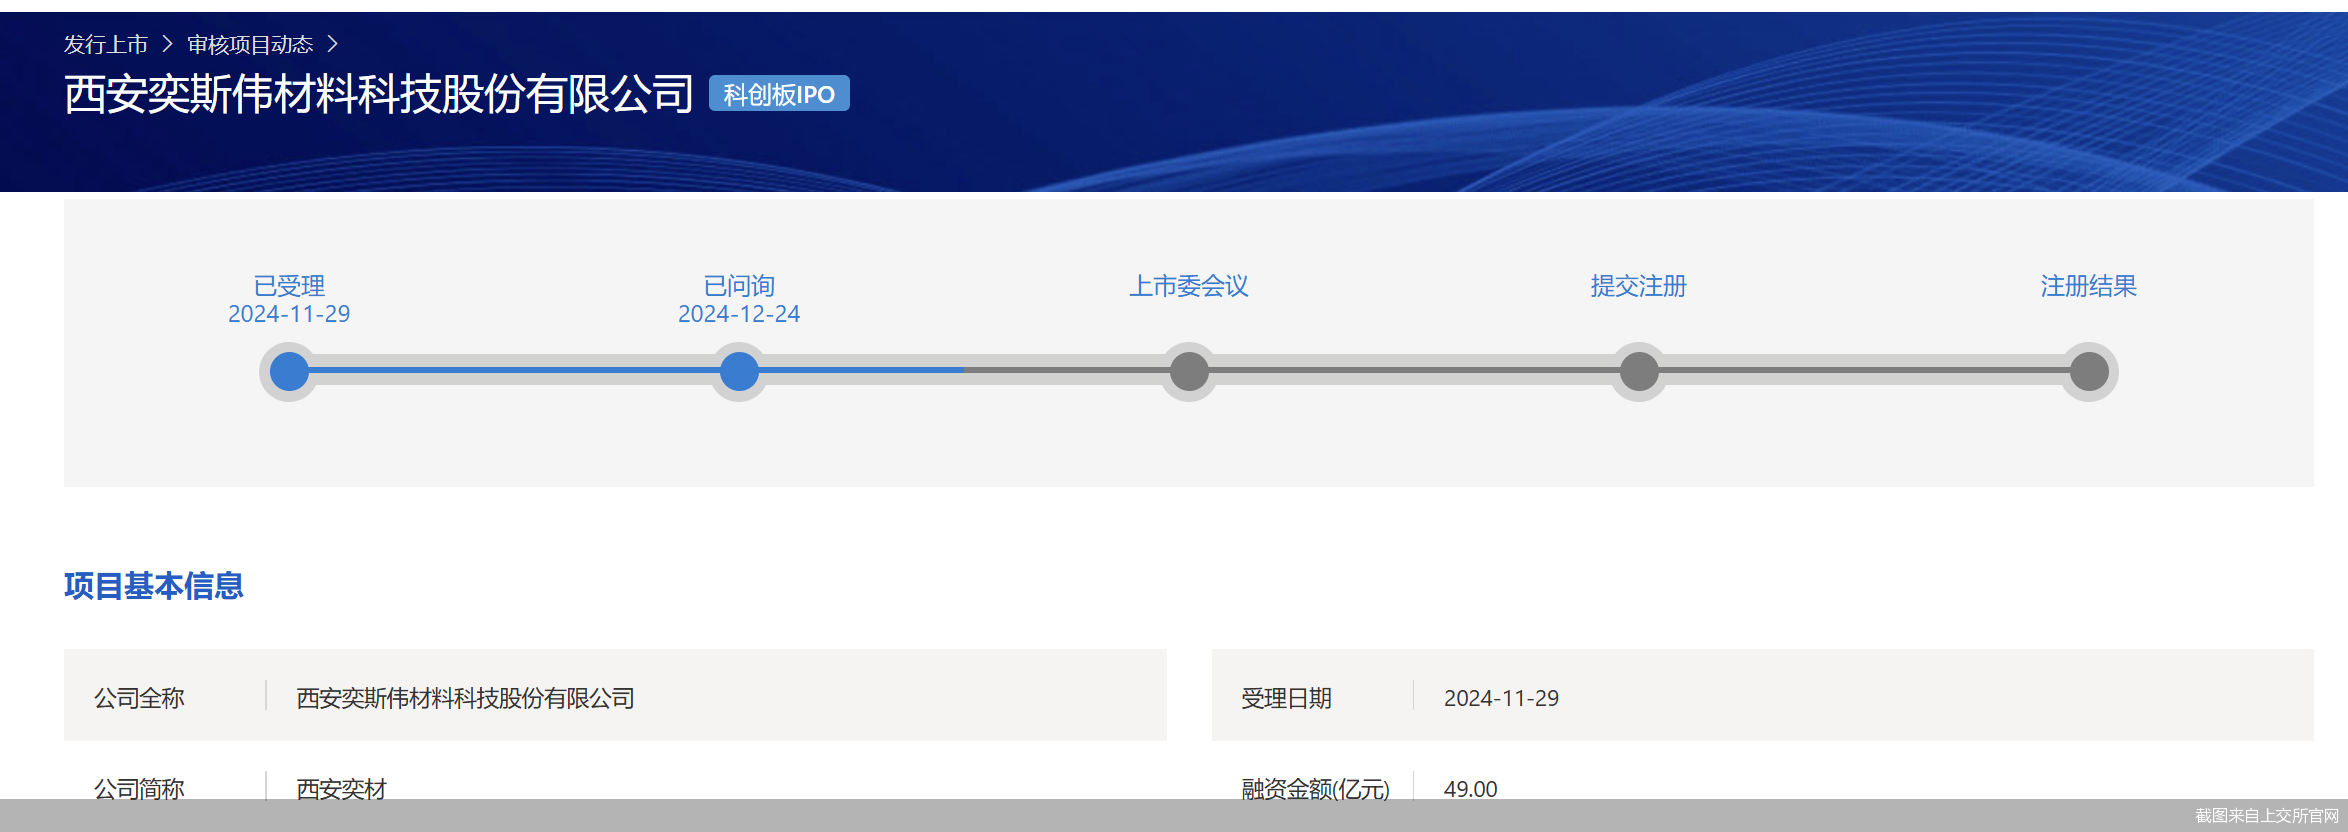Click the 科创板IPO badge
Viewport: 2348px width, 832px height.
click(779, 94)
